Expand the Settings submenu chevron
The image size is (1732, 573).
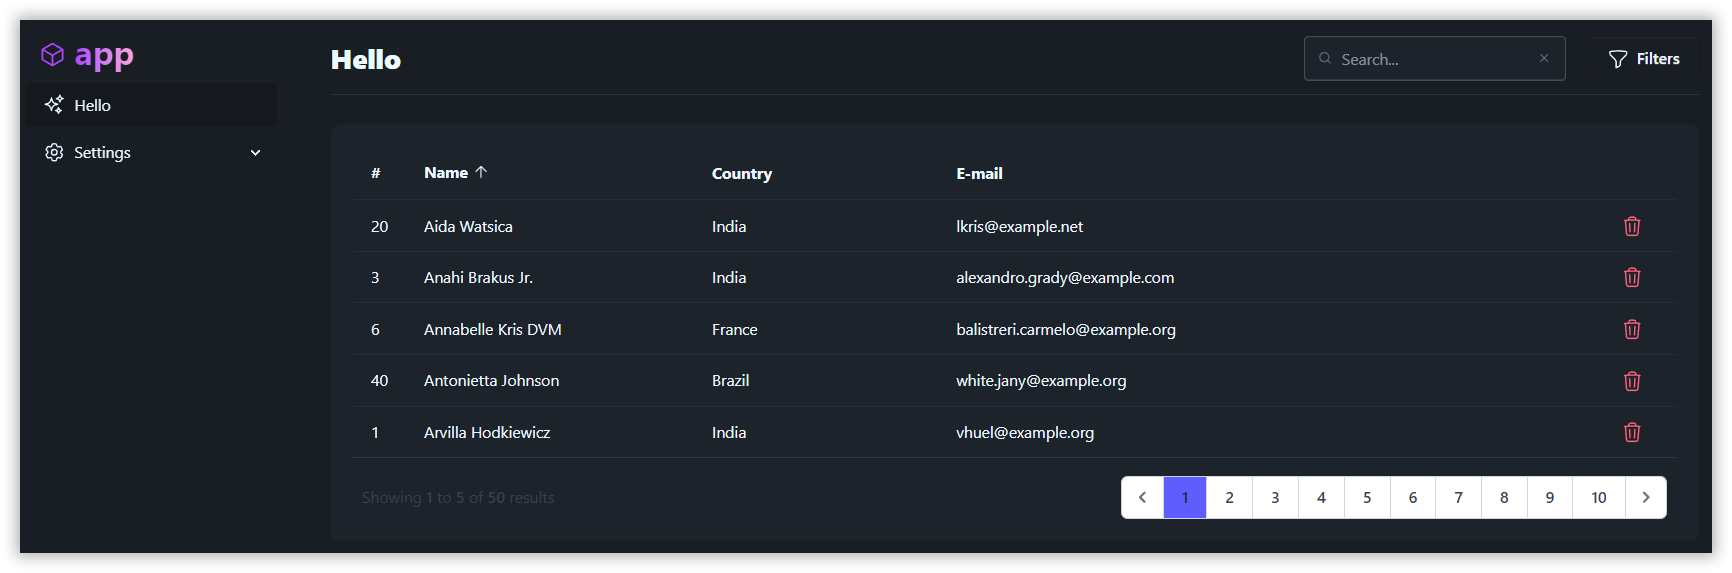pyautogui.click(x=255, y=153)
